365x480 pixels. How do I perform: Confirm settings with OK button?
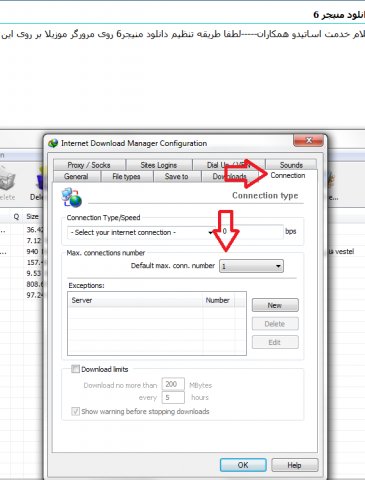pyautogui.click(x=243, y=465)
